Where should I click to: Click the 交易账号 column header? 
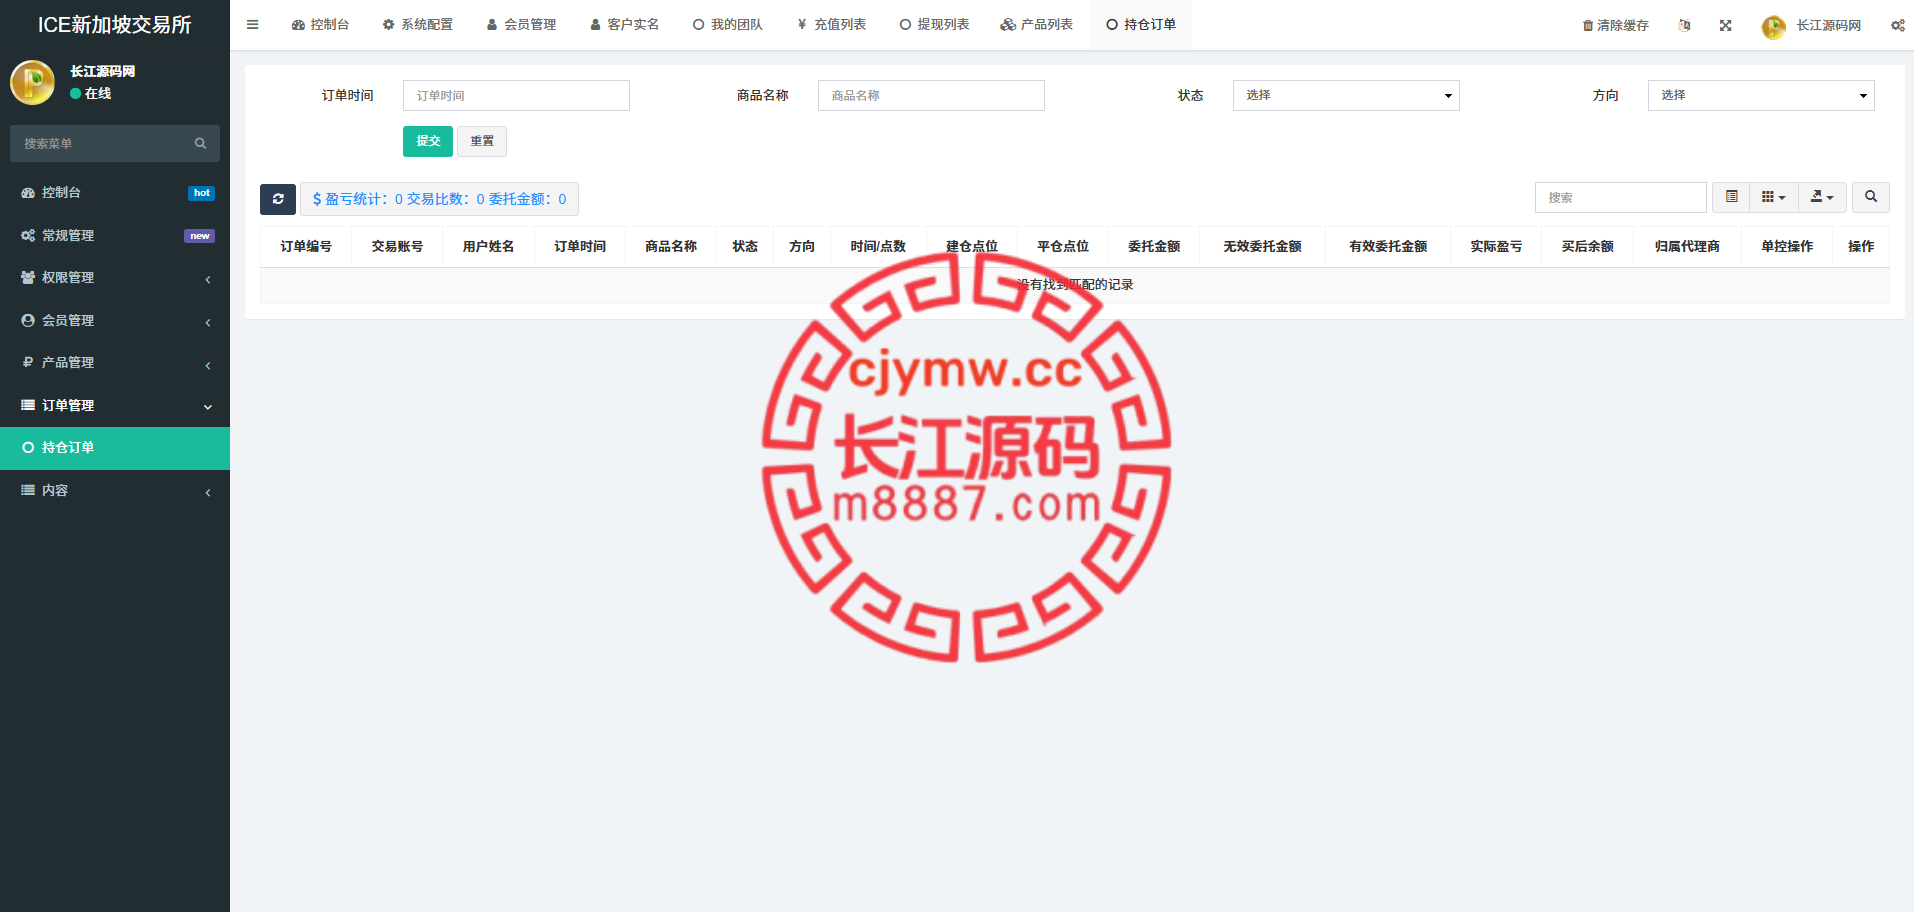pyautogui.click(x=397, y=246)
